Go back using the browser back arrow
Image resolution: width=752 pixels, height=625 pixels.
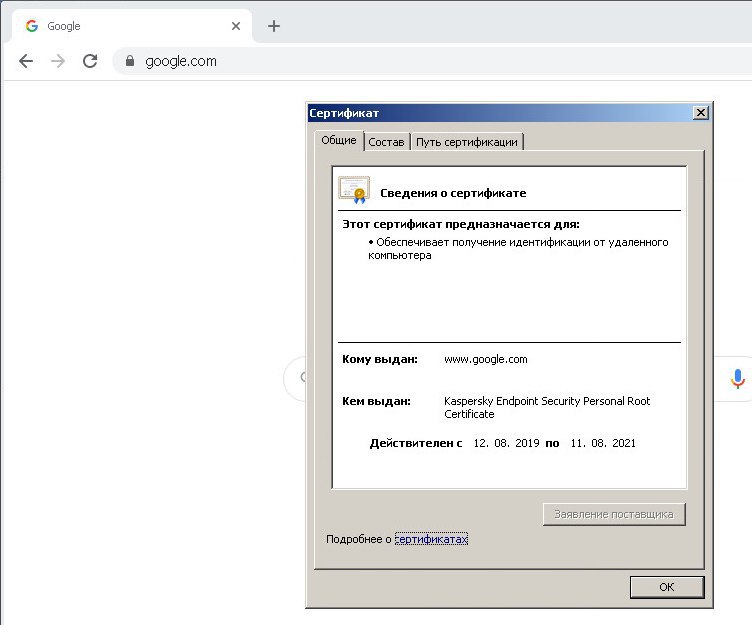click(26, 61)
